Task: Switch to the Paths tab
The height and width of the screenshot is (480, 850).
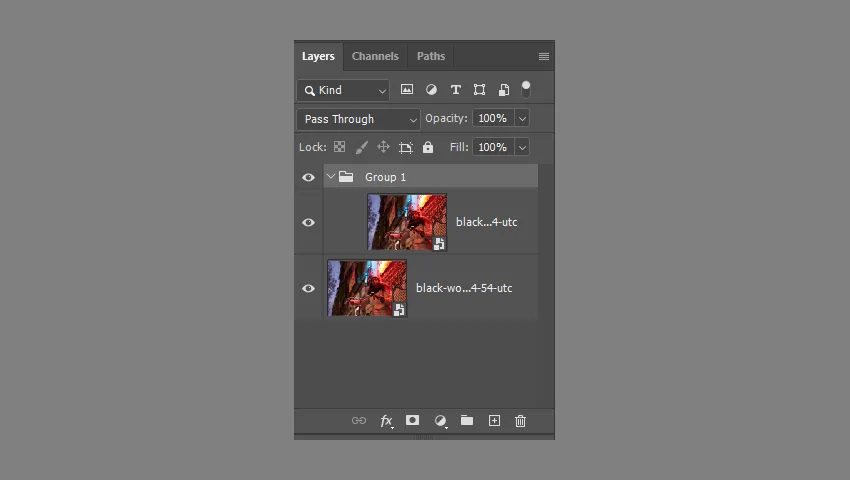Action: (431, 56)
